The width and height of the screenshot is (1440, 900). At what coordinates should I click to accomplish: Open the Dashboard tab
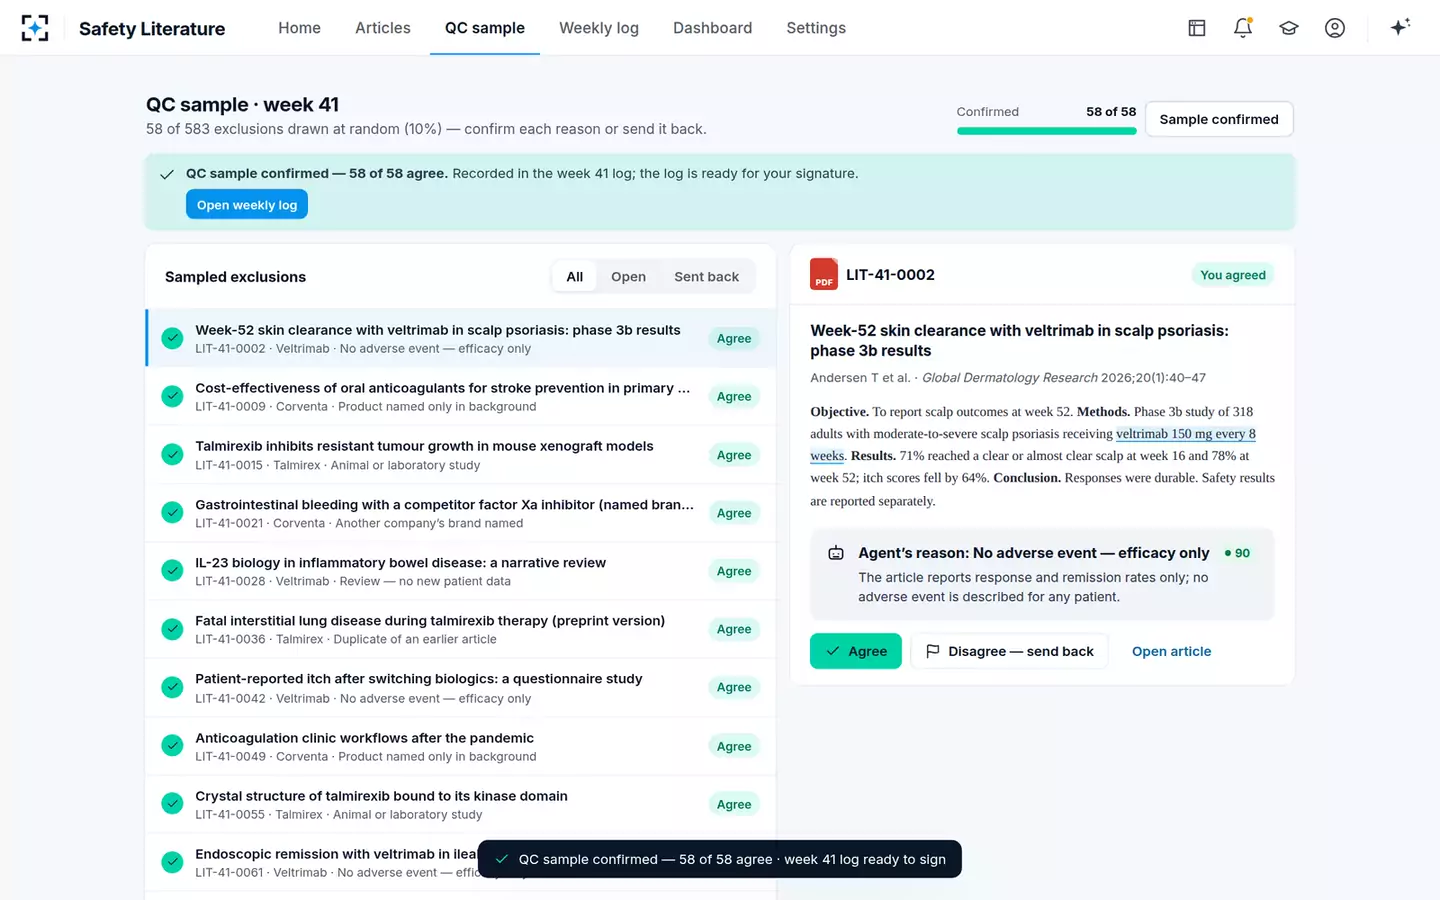[712, 28]
